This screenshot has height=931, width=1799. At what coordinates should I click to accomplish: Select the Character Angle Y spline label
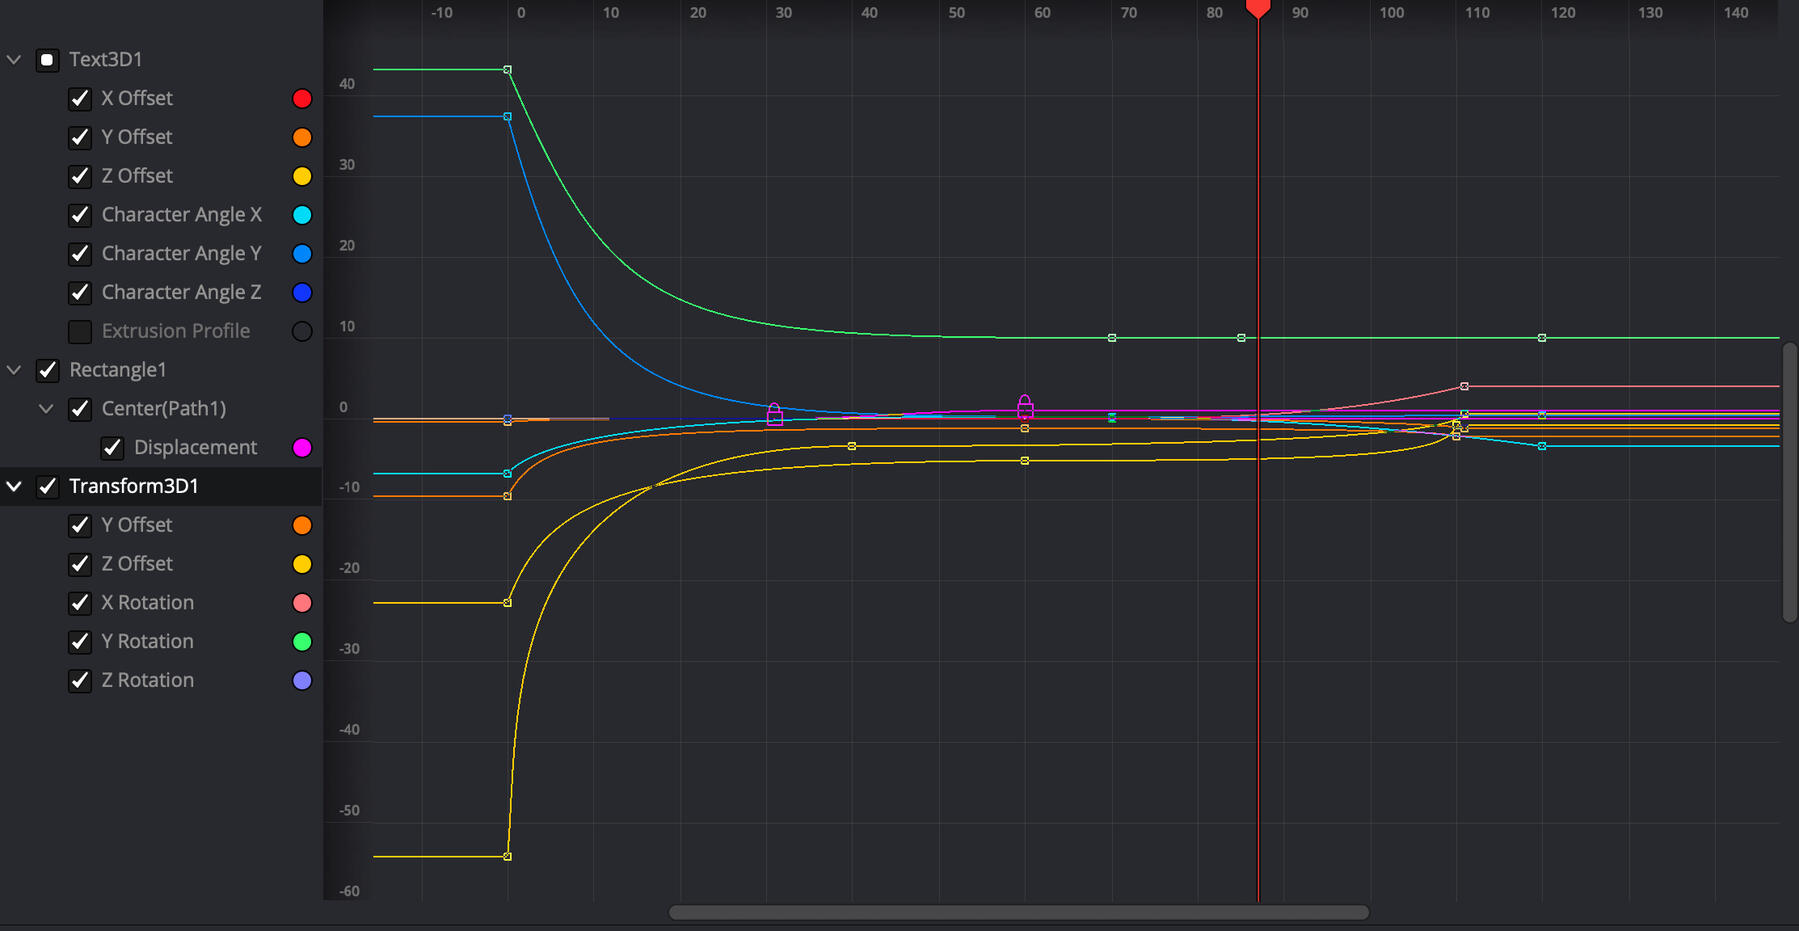181,254
